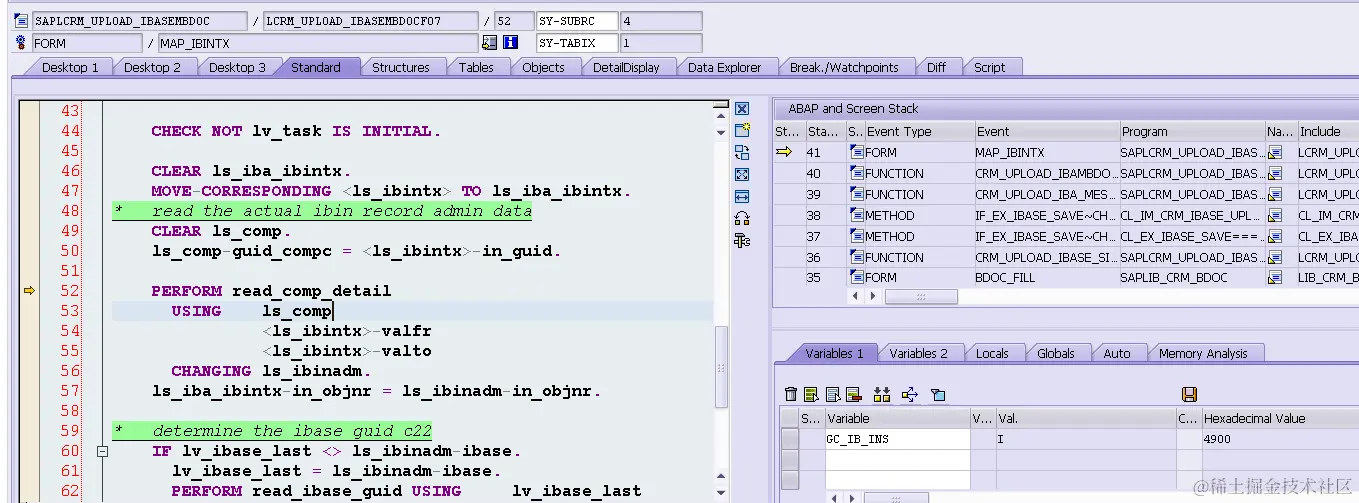Click hexadecimal value 4900
The width and height of the screenshot is (1359, 503).
(1218, 439)
